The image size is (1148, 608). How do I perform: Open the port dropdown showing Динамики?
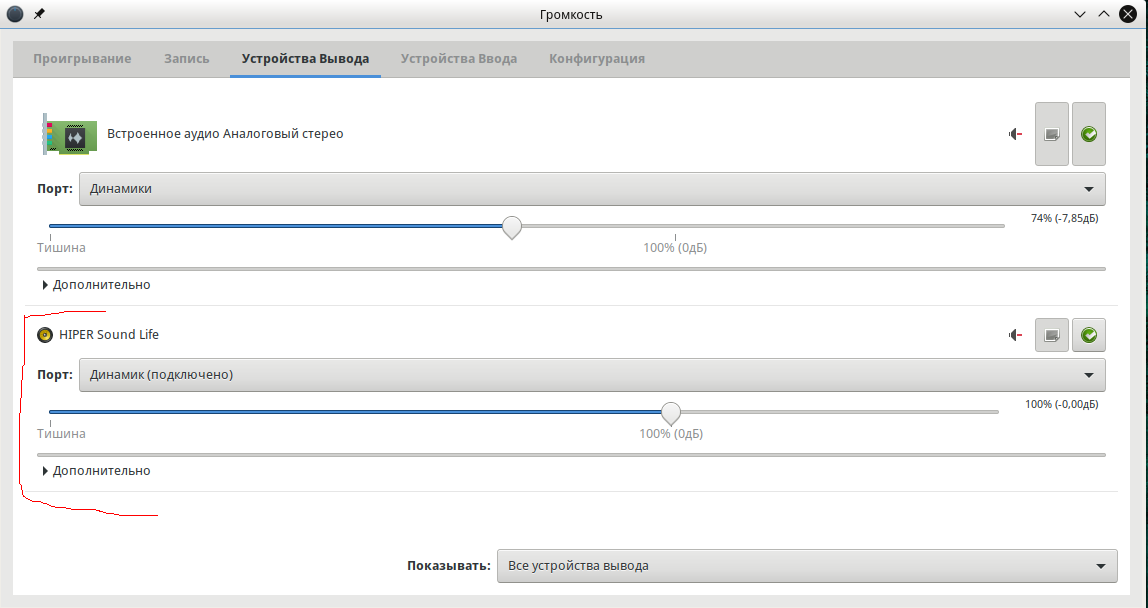[x=592, y=189]
